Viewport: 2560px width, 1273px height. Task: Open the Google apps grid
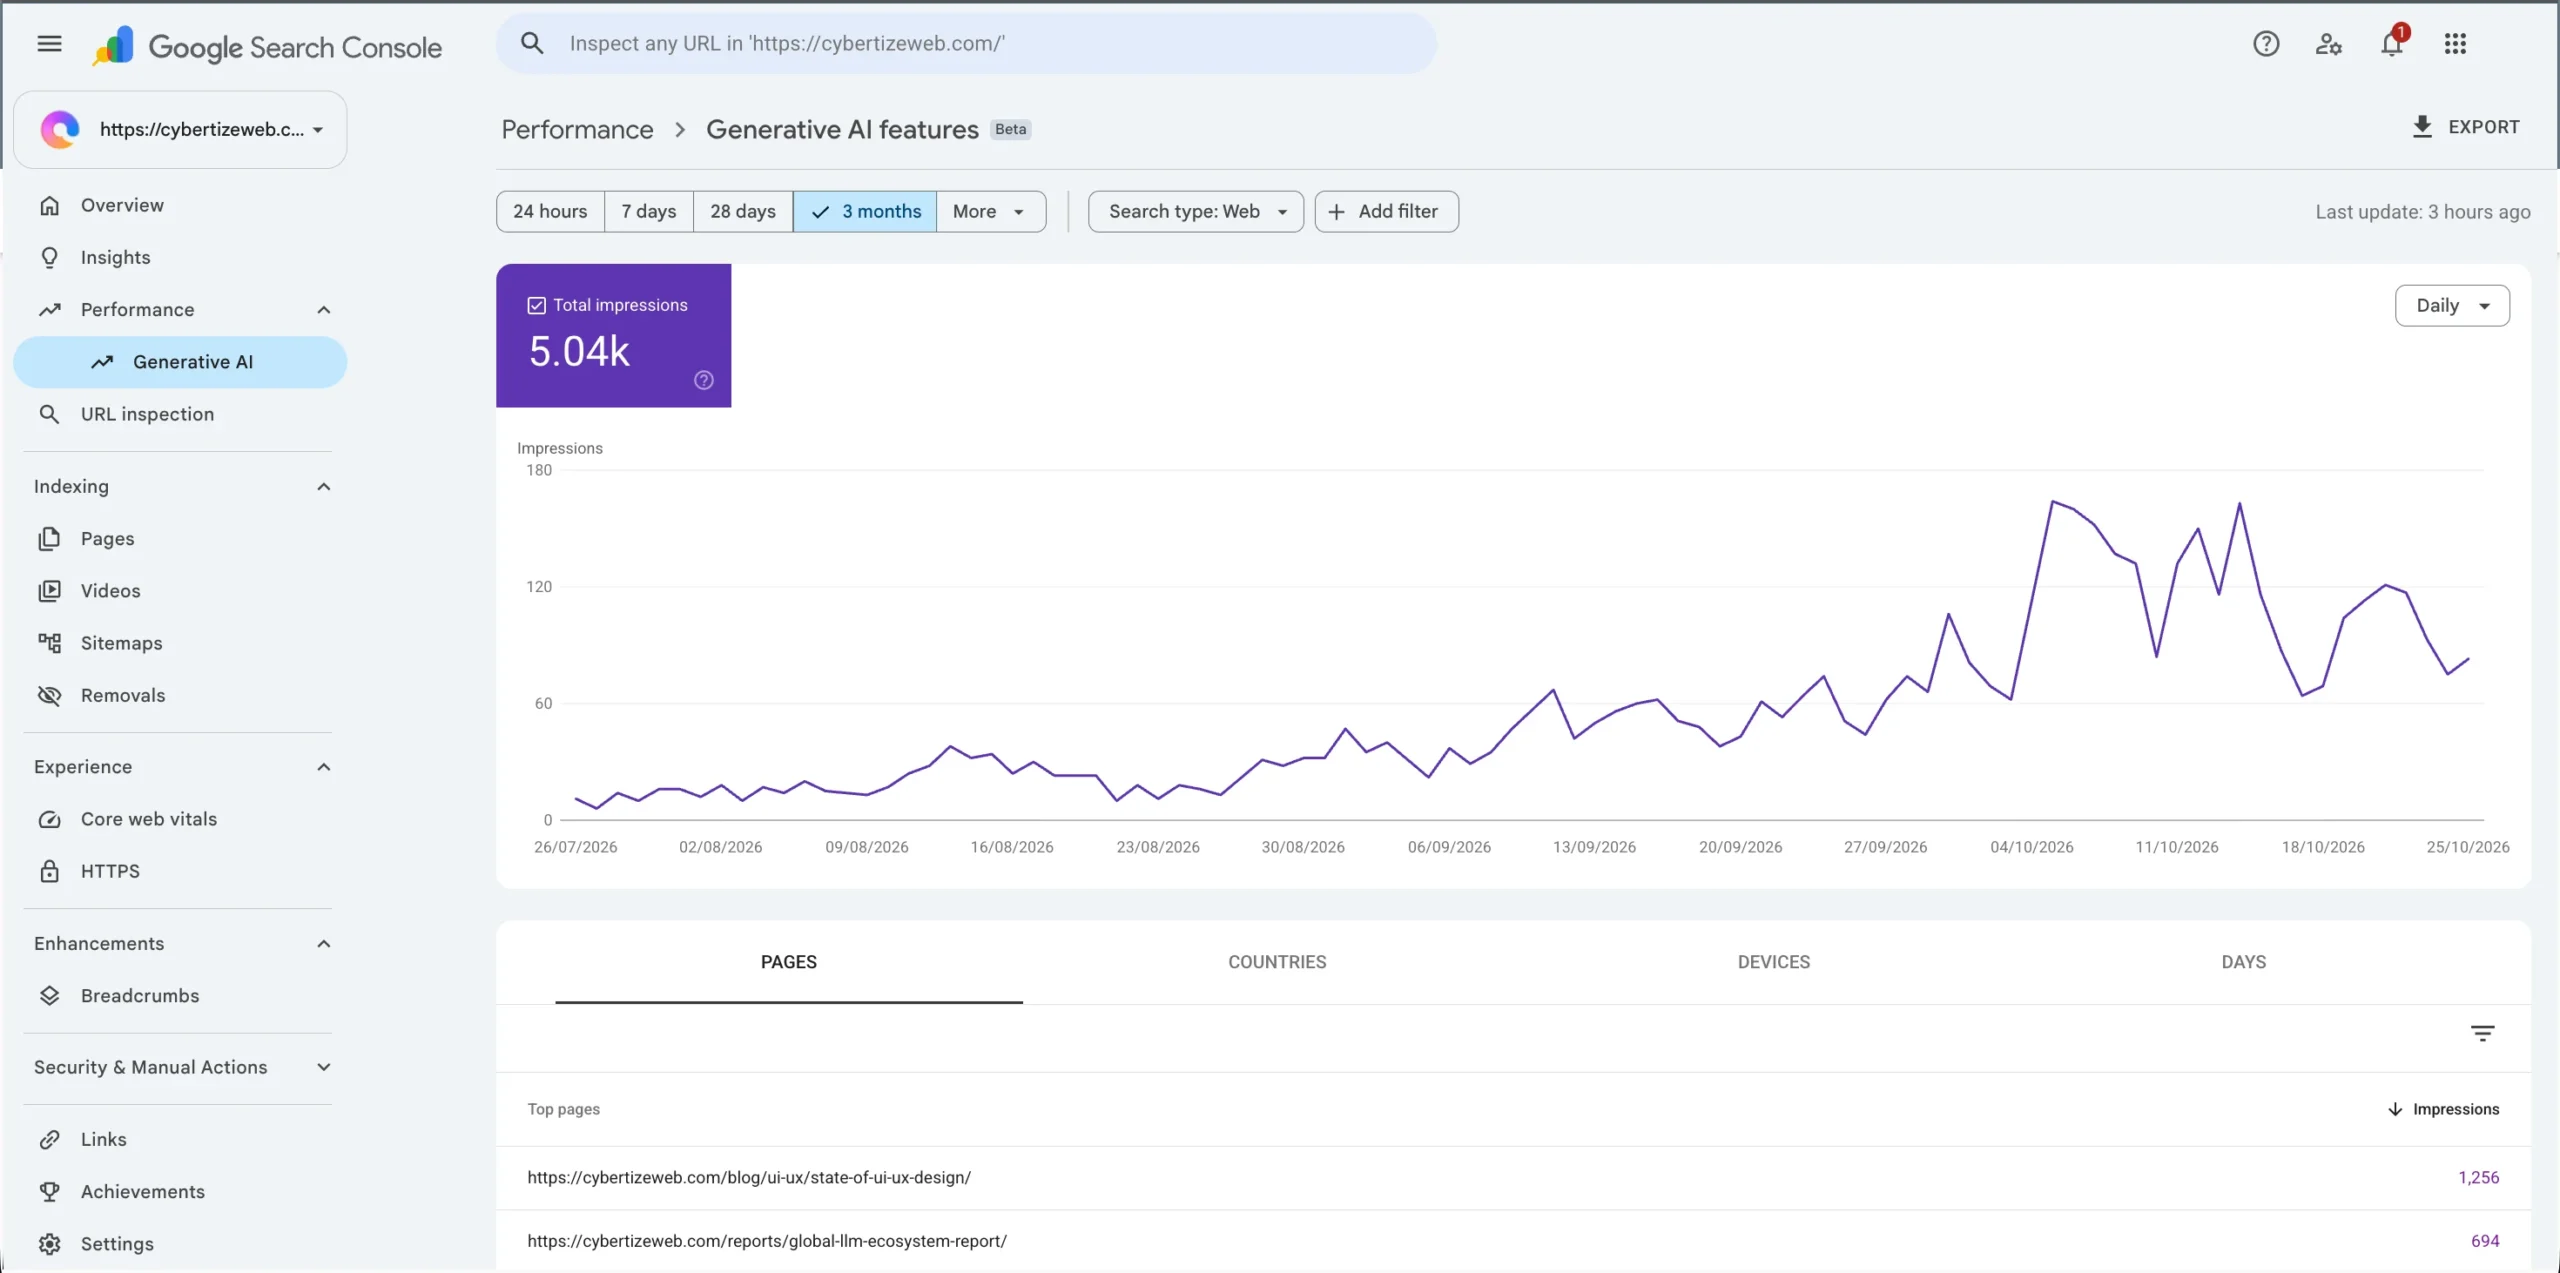tap(2455, 43)
